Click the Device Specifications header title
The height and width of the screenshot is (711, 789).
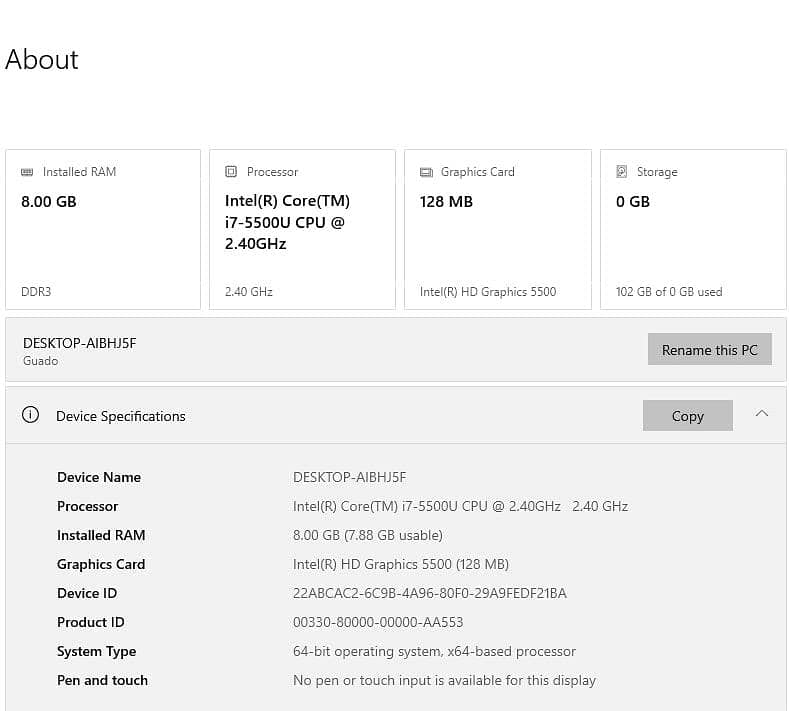[121, 416]
